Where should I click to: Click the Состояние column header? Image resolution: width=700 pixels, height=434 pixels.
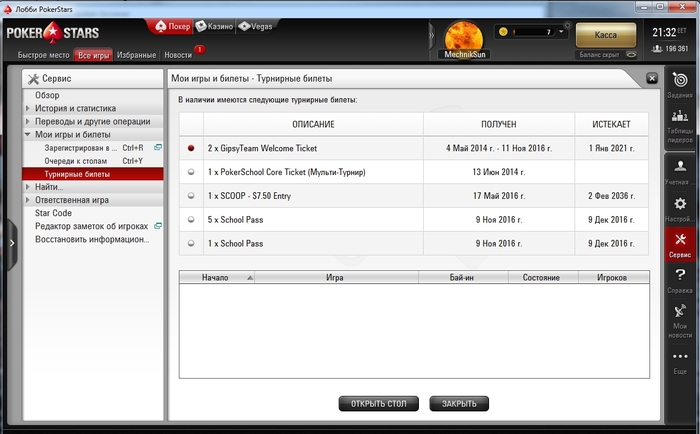pyautogui.click(x=543, y=277)
